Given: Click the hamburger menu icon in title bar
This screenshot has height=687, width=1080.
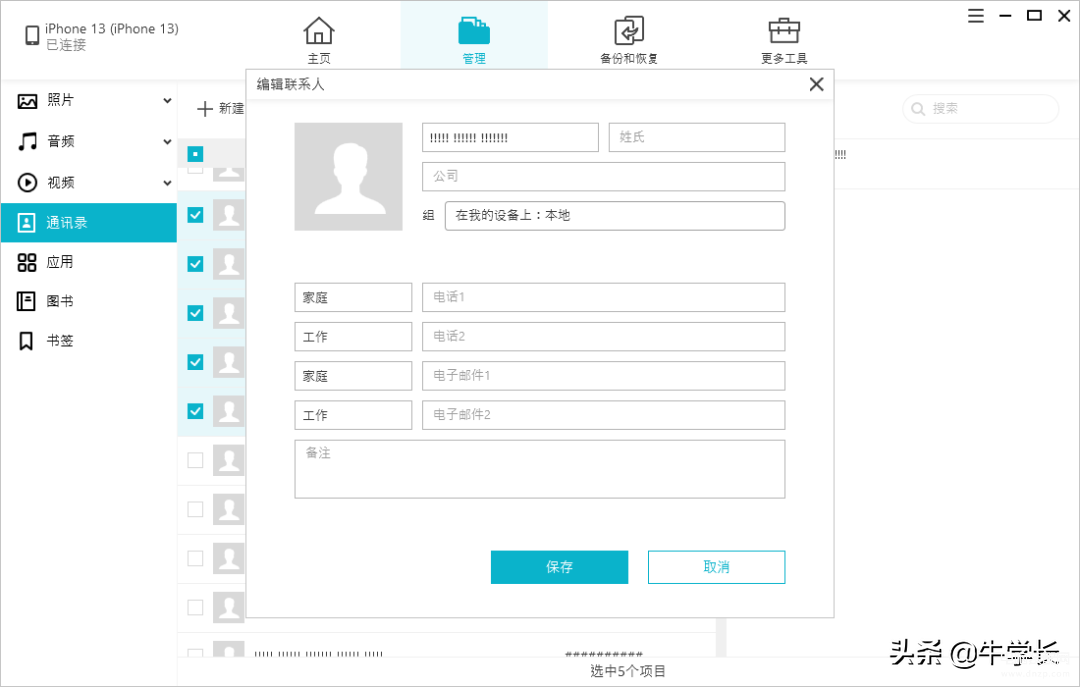Looking at the screenshot, I should point(976,15).
